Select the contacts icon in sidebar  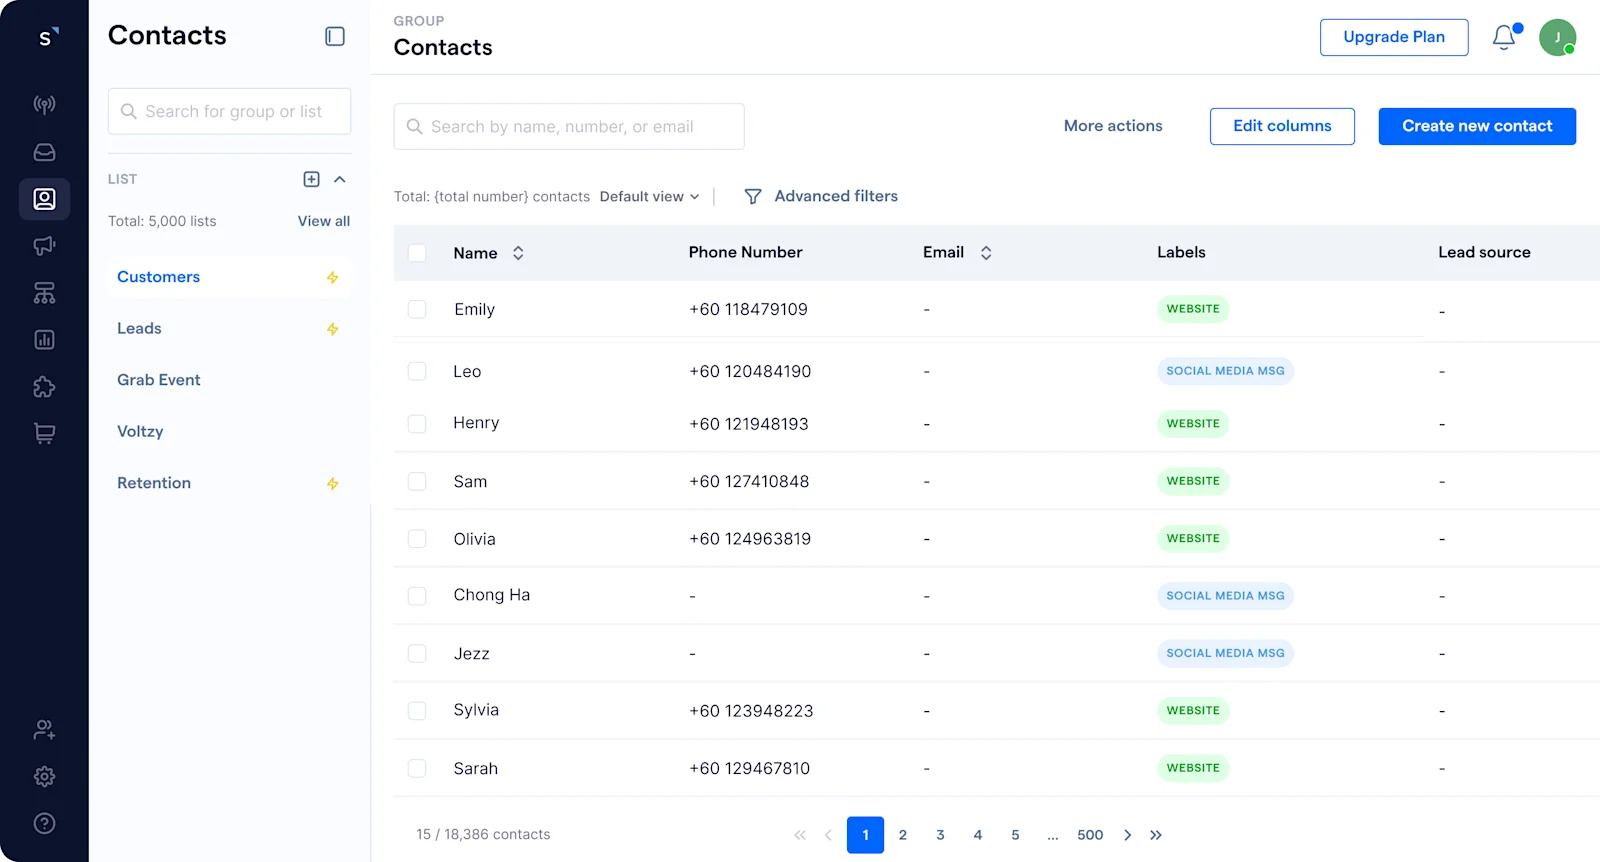pyautogui.click(x=44, y=199)
